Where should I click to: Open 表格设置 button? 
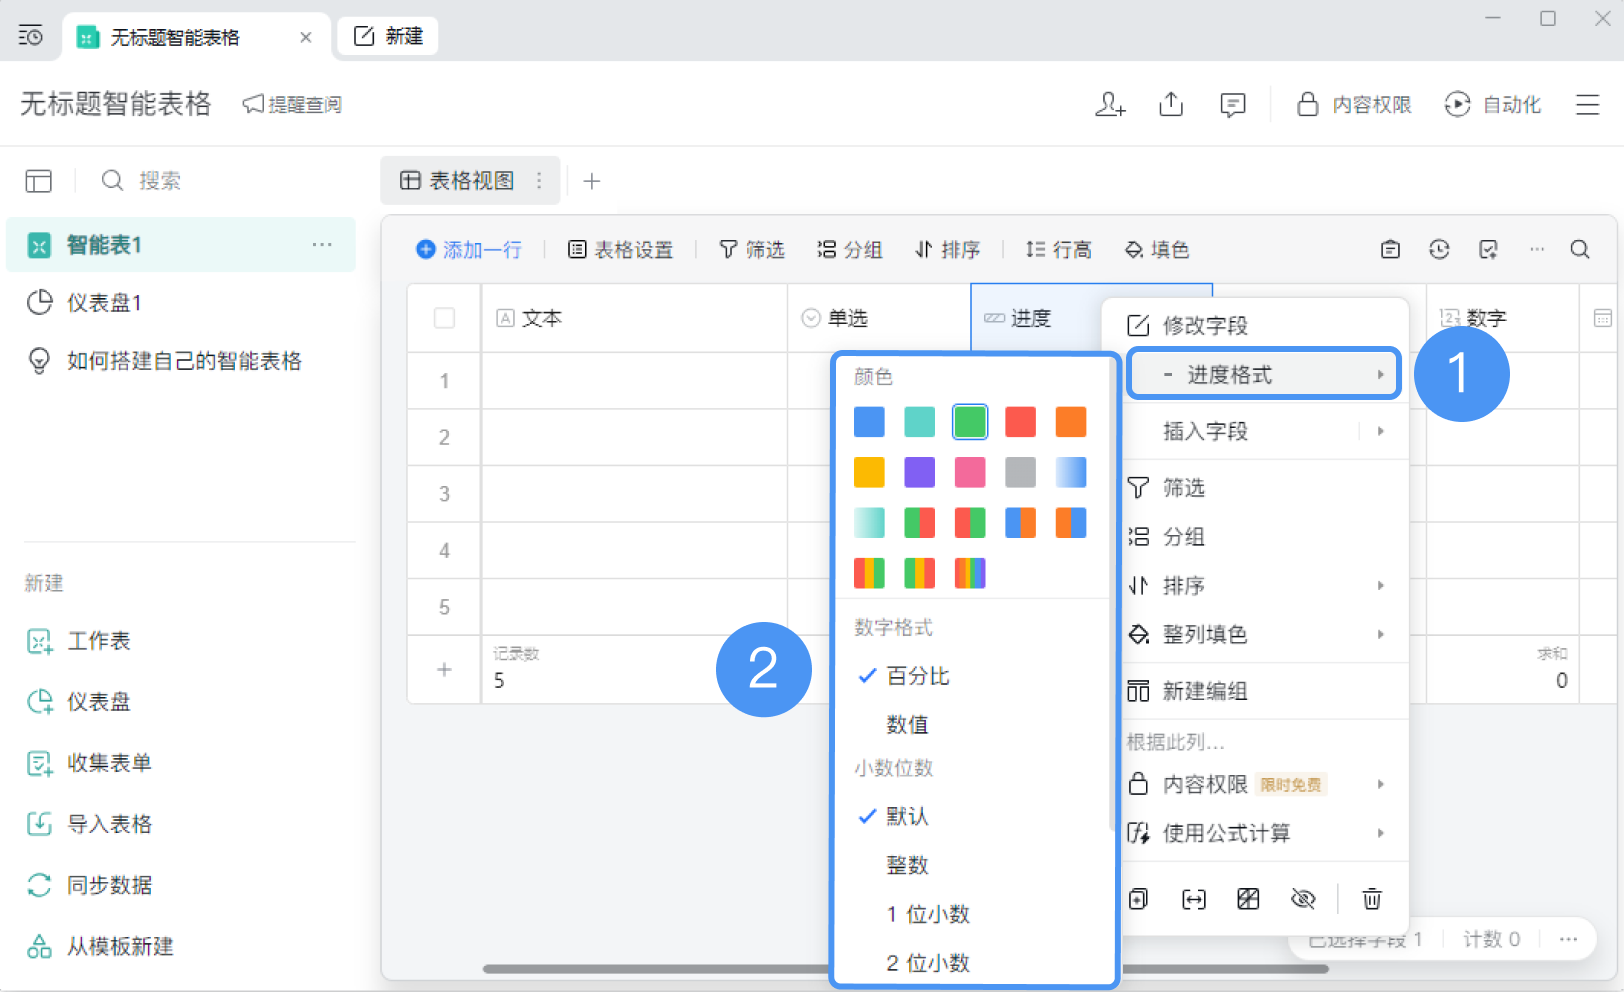click(x=621, y=249)
